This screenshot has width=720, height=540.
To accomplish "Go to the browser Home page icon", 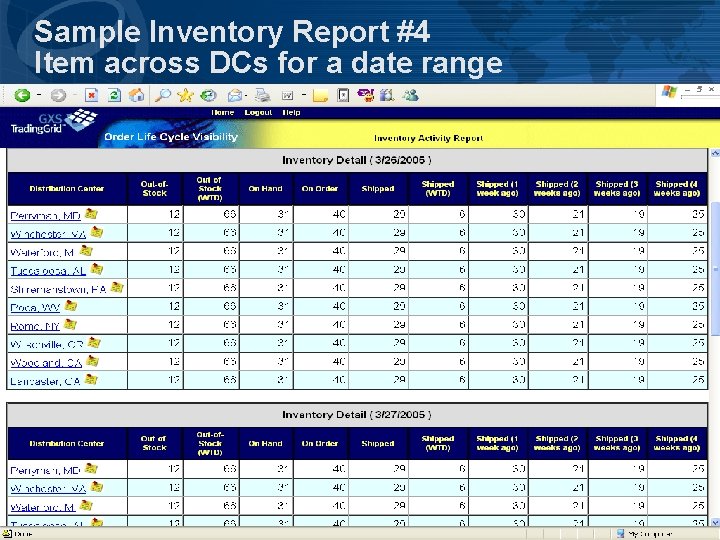I will pos(136,96).
